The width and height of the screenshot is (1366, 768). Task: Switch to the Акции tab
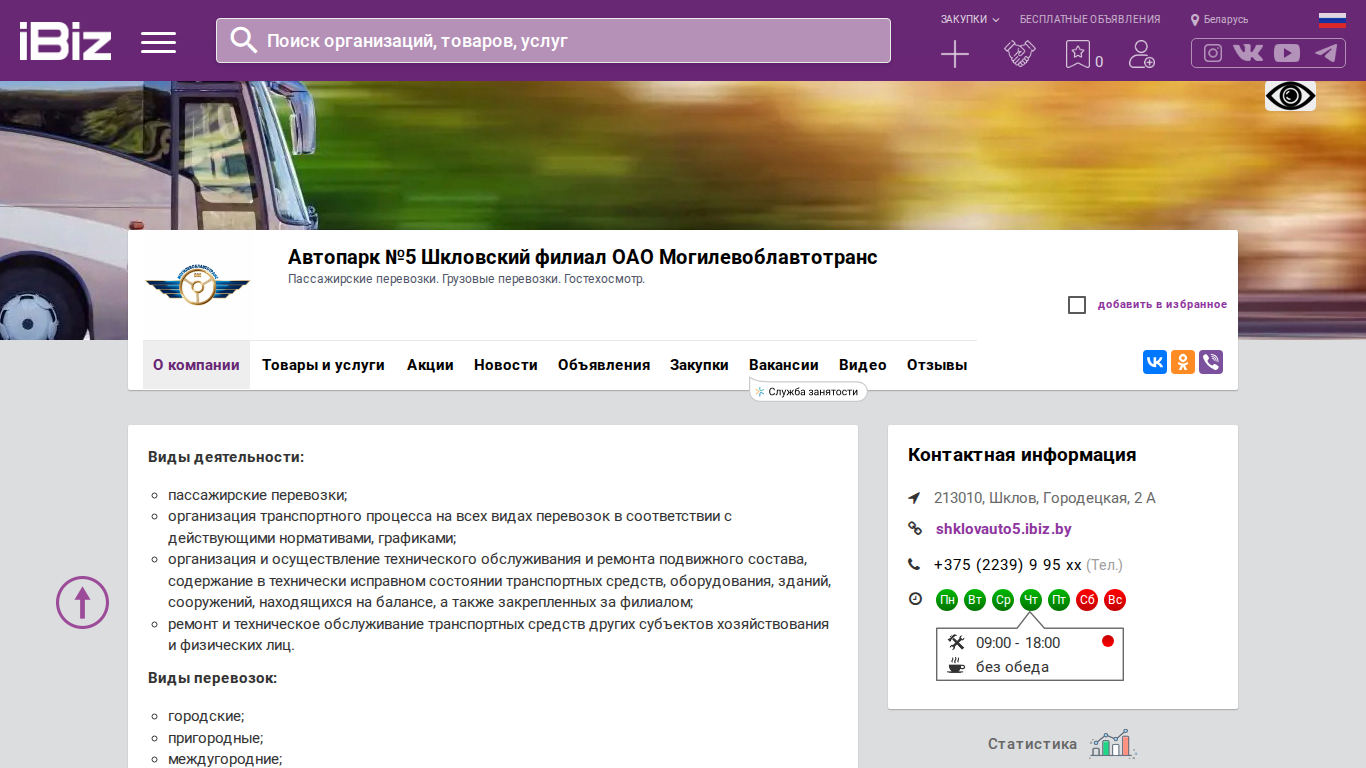430,365
